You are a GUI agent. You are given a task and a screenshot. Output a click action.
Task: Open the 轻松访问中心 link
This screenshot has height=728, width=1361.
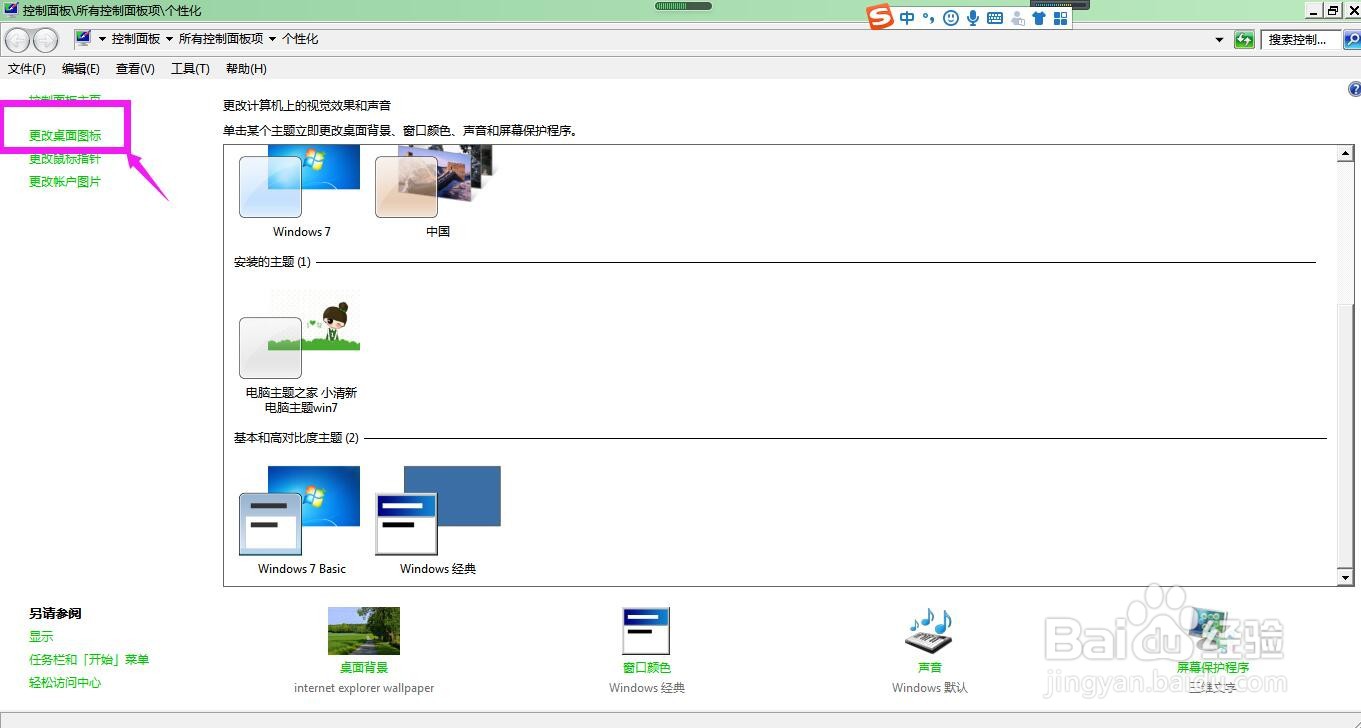point(65,683)
